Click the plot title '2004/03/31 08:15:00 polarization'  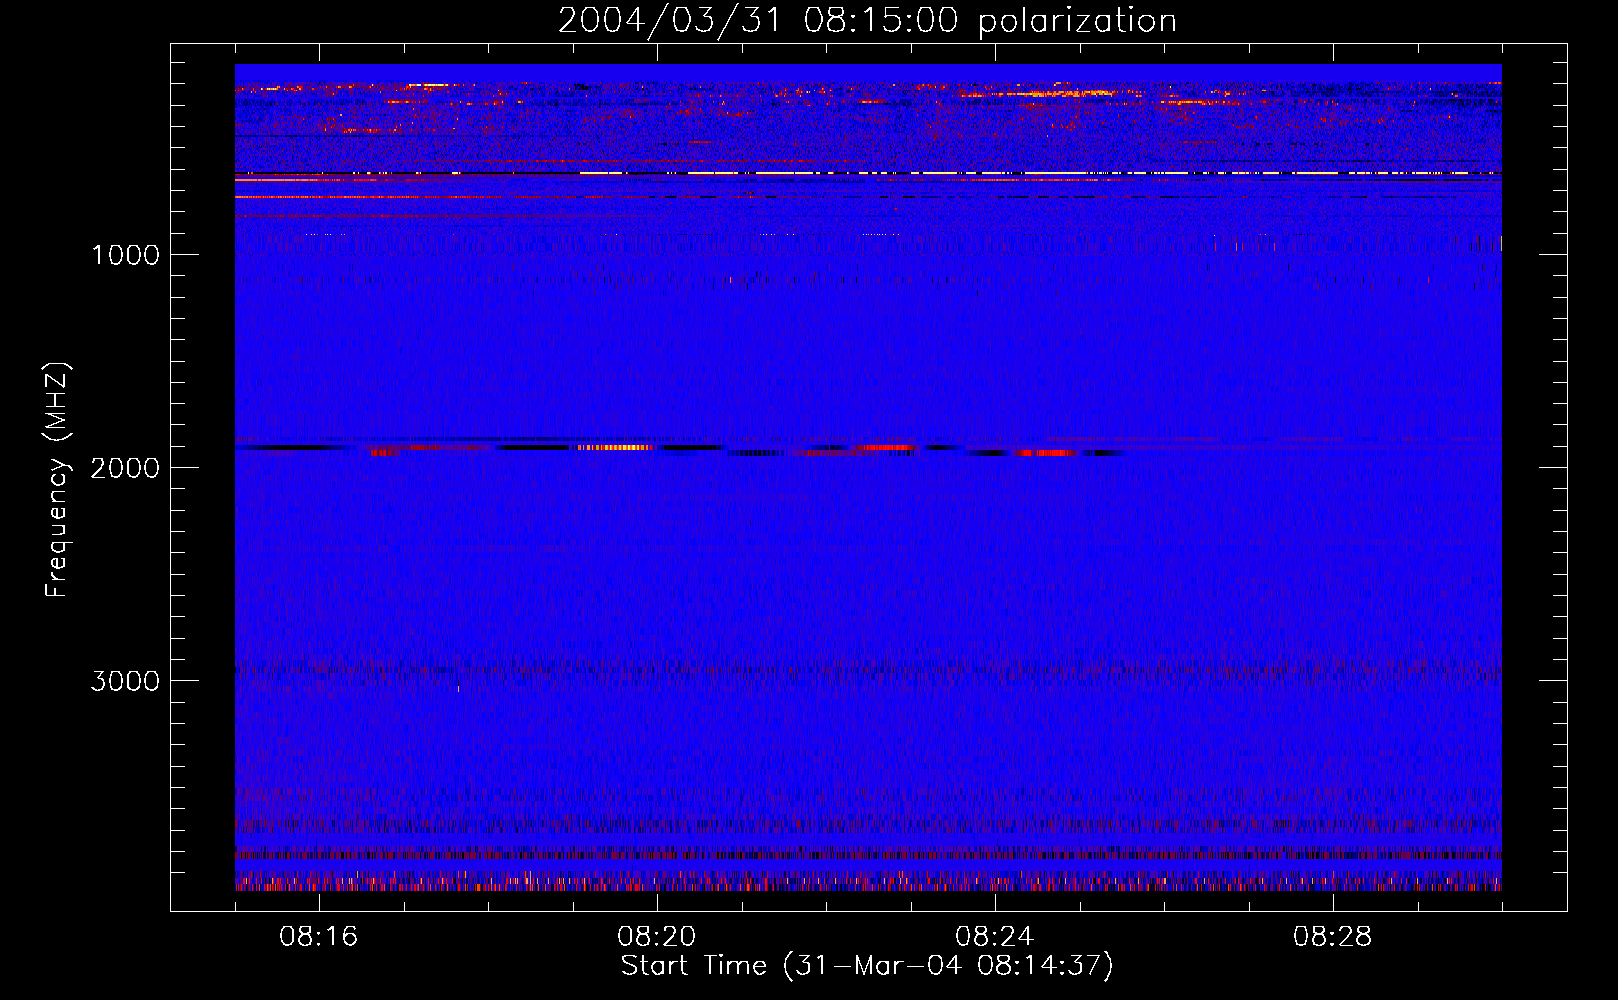point(867,21)
